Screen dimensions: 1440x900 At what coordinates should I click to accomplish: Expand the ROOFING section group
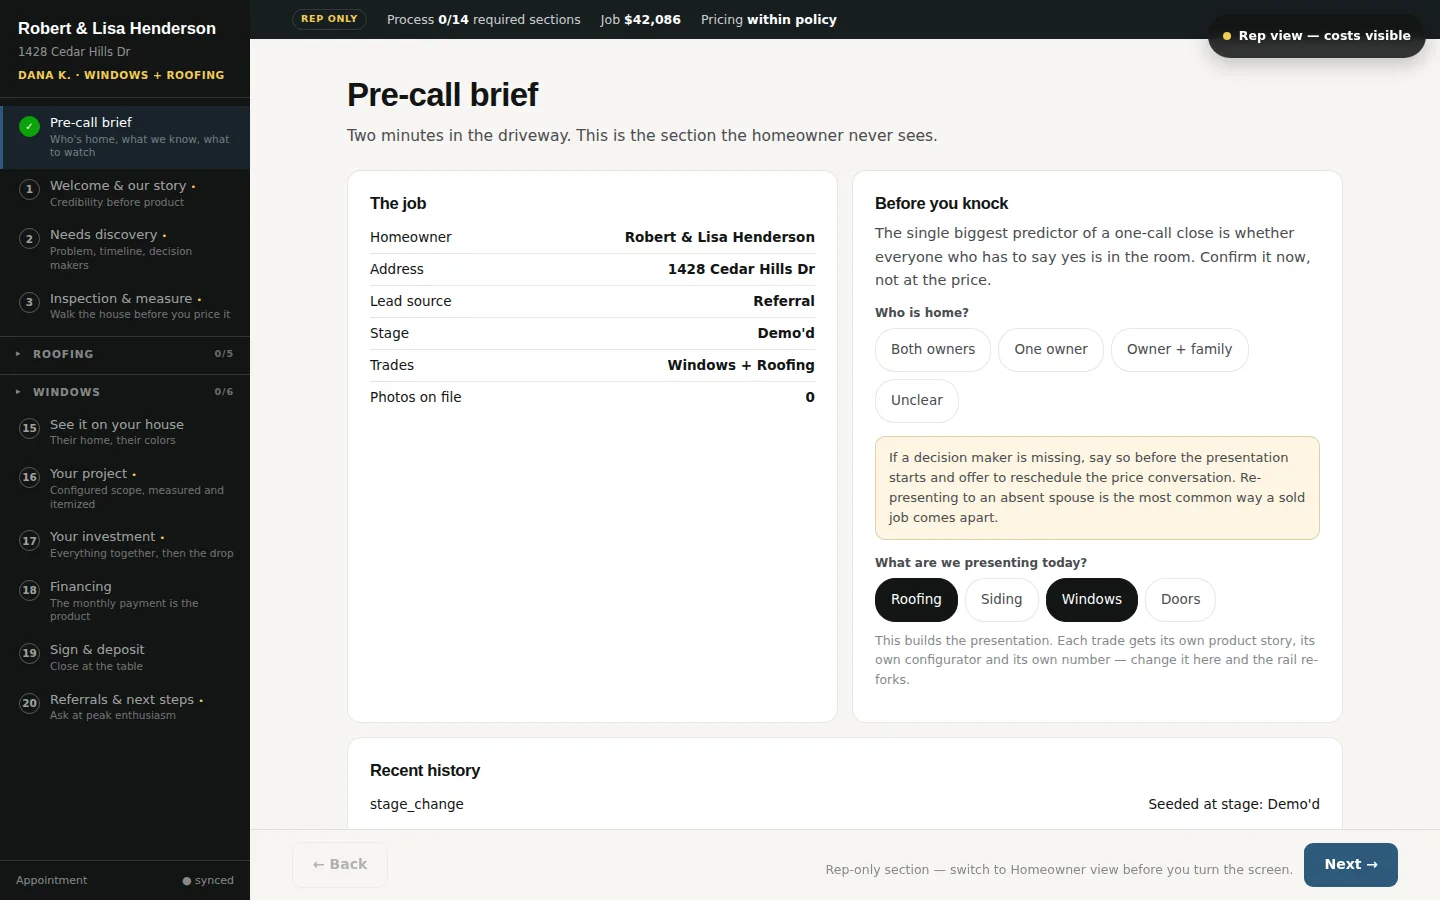pos(125,354)
